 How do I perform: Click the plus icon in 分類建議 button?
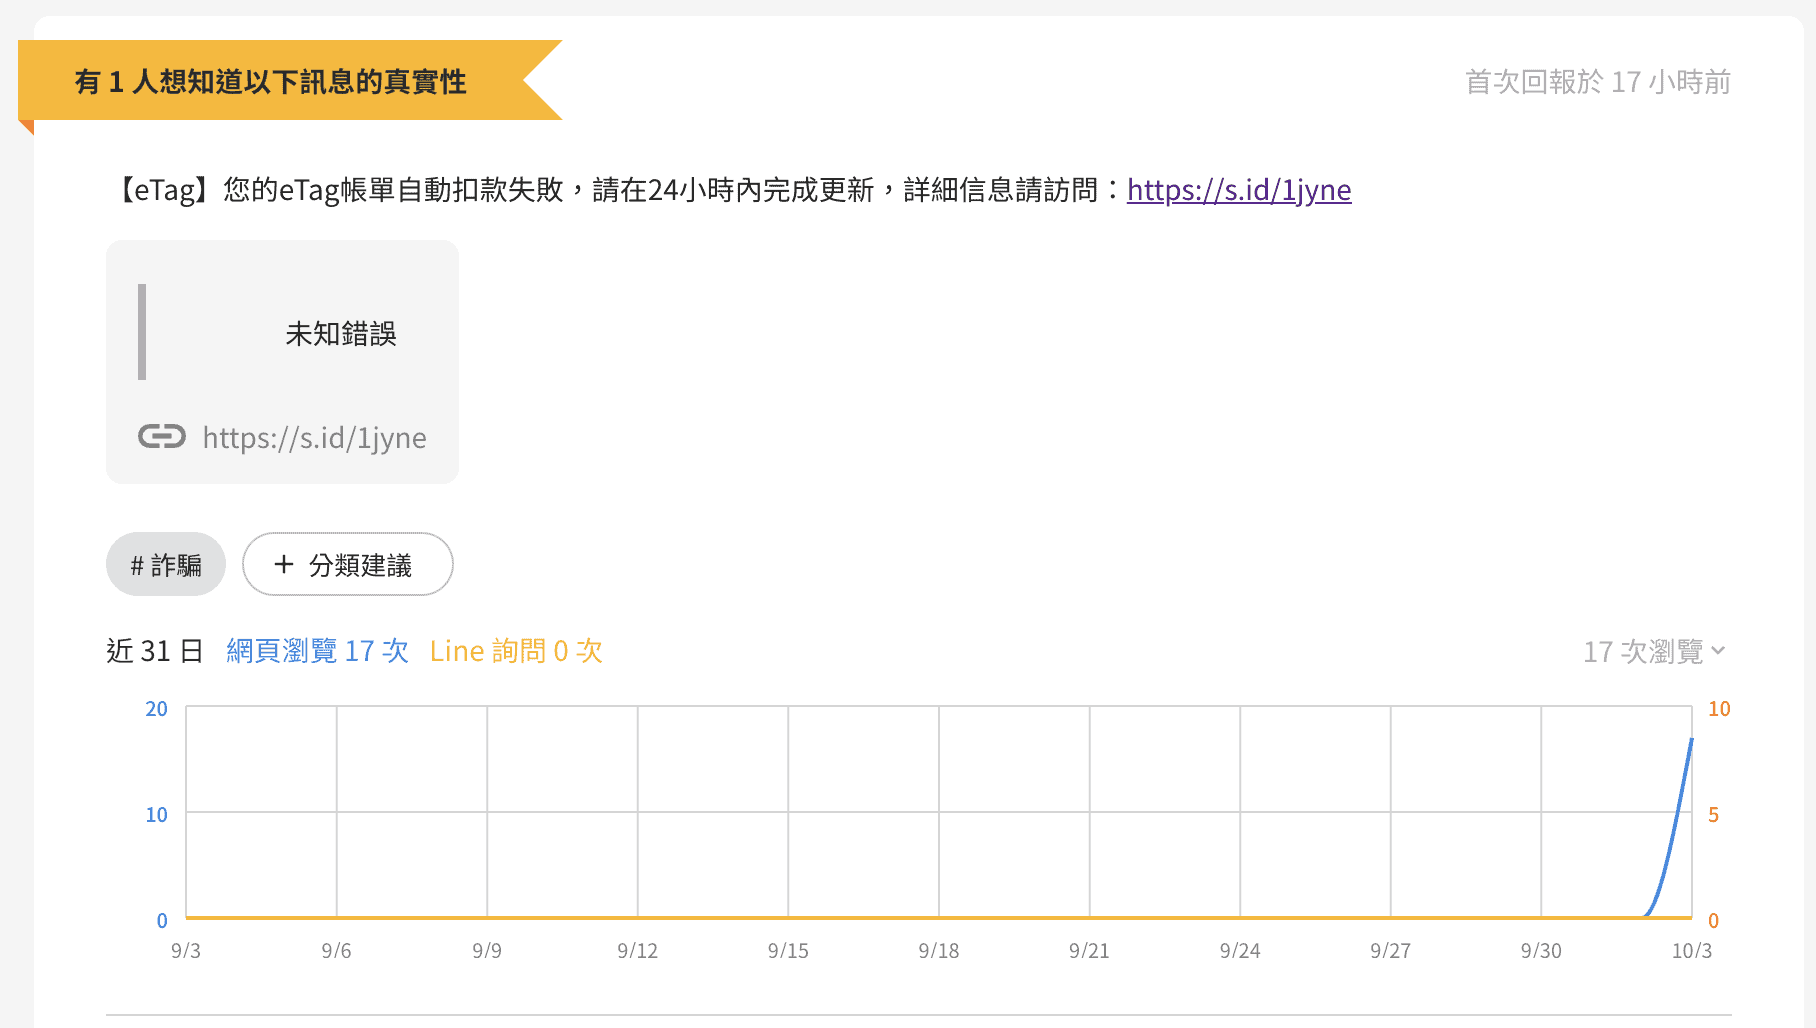click(x=284, y=564)
